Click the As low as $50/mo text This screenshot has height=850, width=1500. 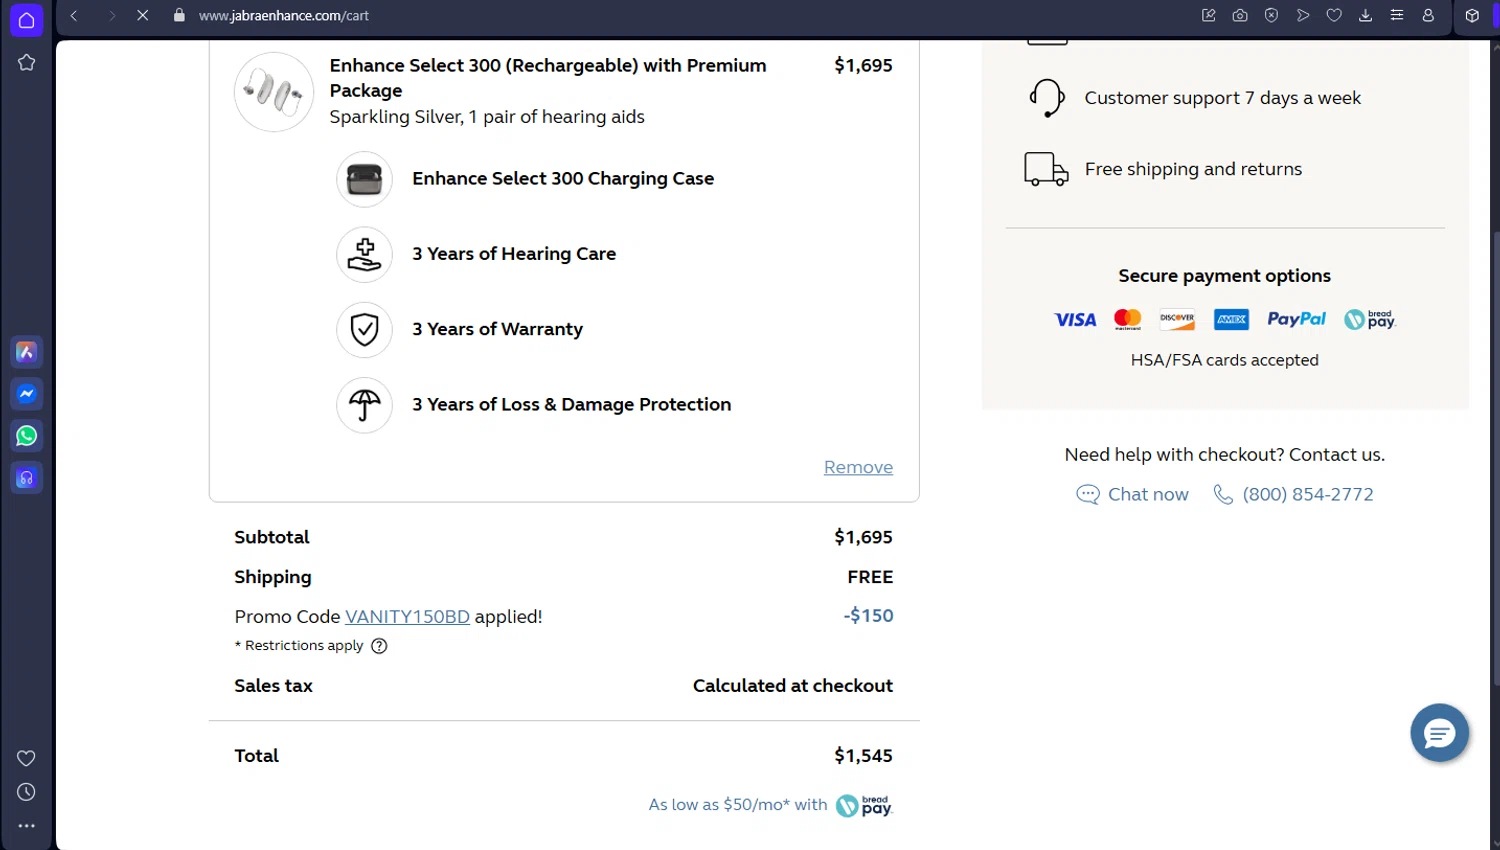pos(738,805)
